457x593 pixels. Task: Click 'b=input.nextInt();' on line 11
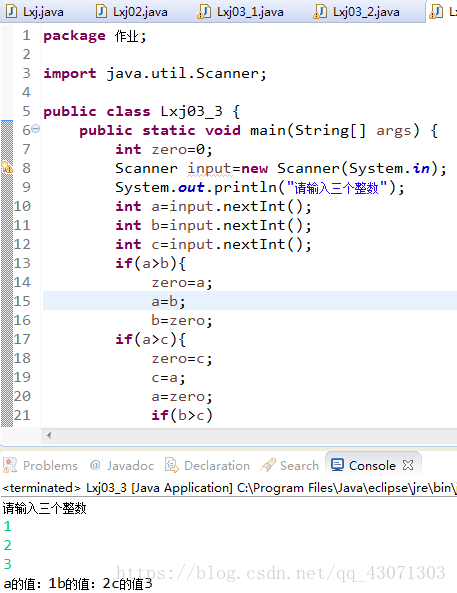pyautogui.click(x=232, y=225)
